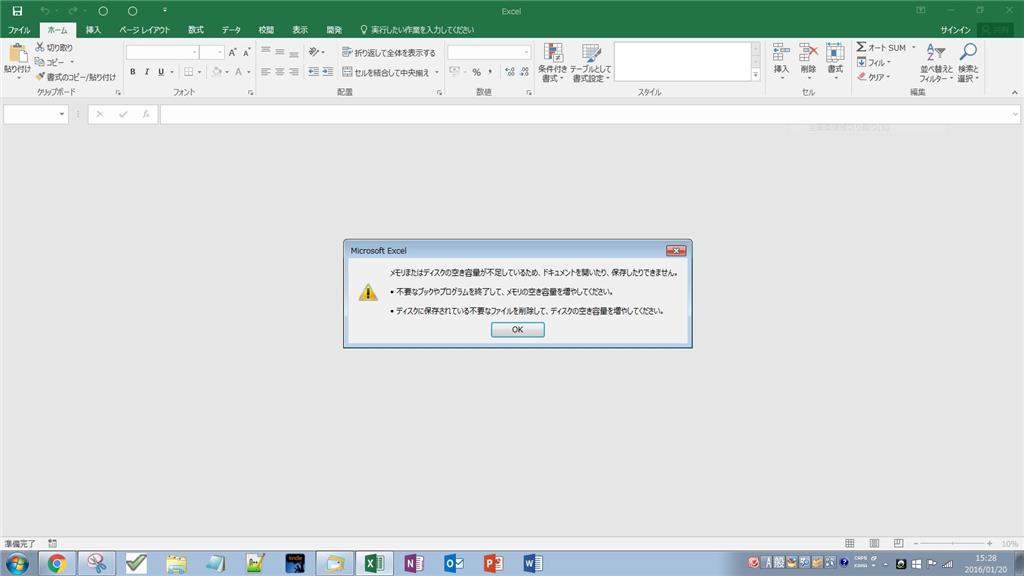Click the decrease decimal places icon
The height and width of the screenshot is (576, 1024).
point(524,72)
